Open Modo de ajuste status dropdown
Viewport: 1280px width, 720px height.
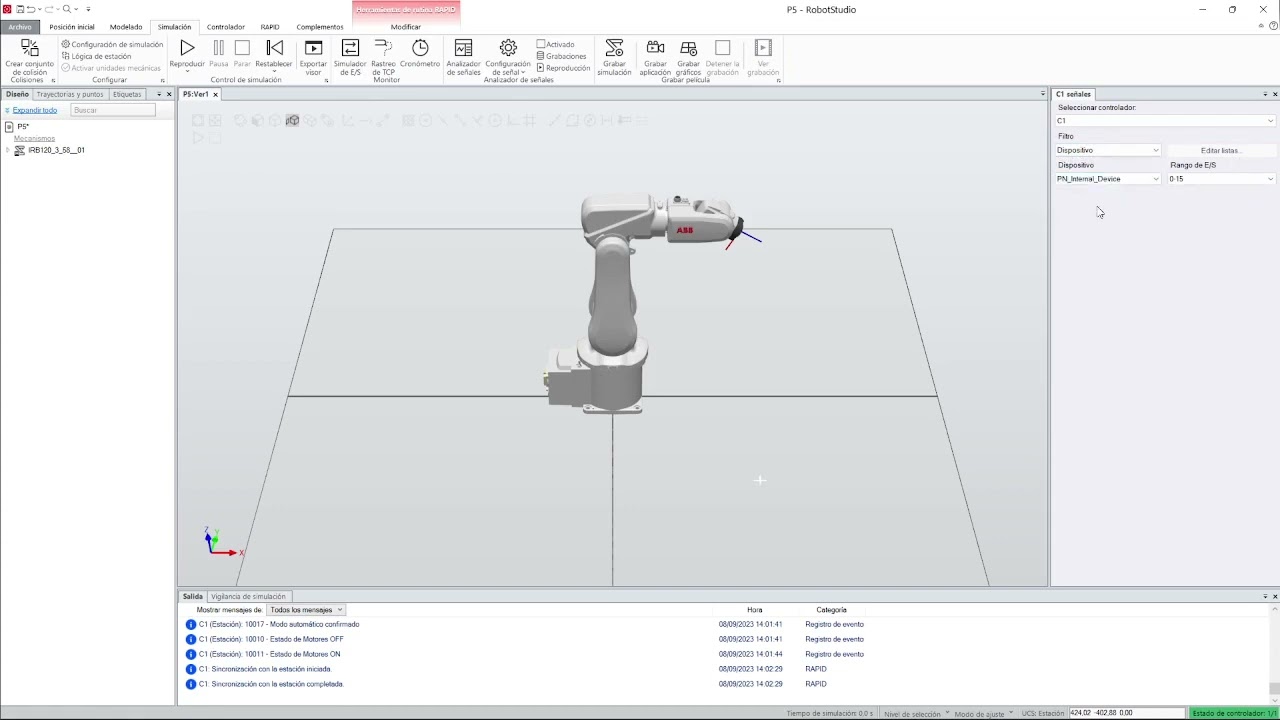pyautogui.click(x=983, y=714)
